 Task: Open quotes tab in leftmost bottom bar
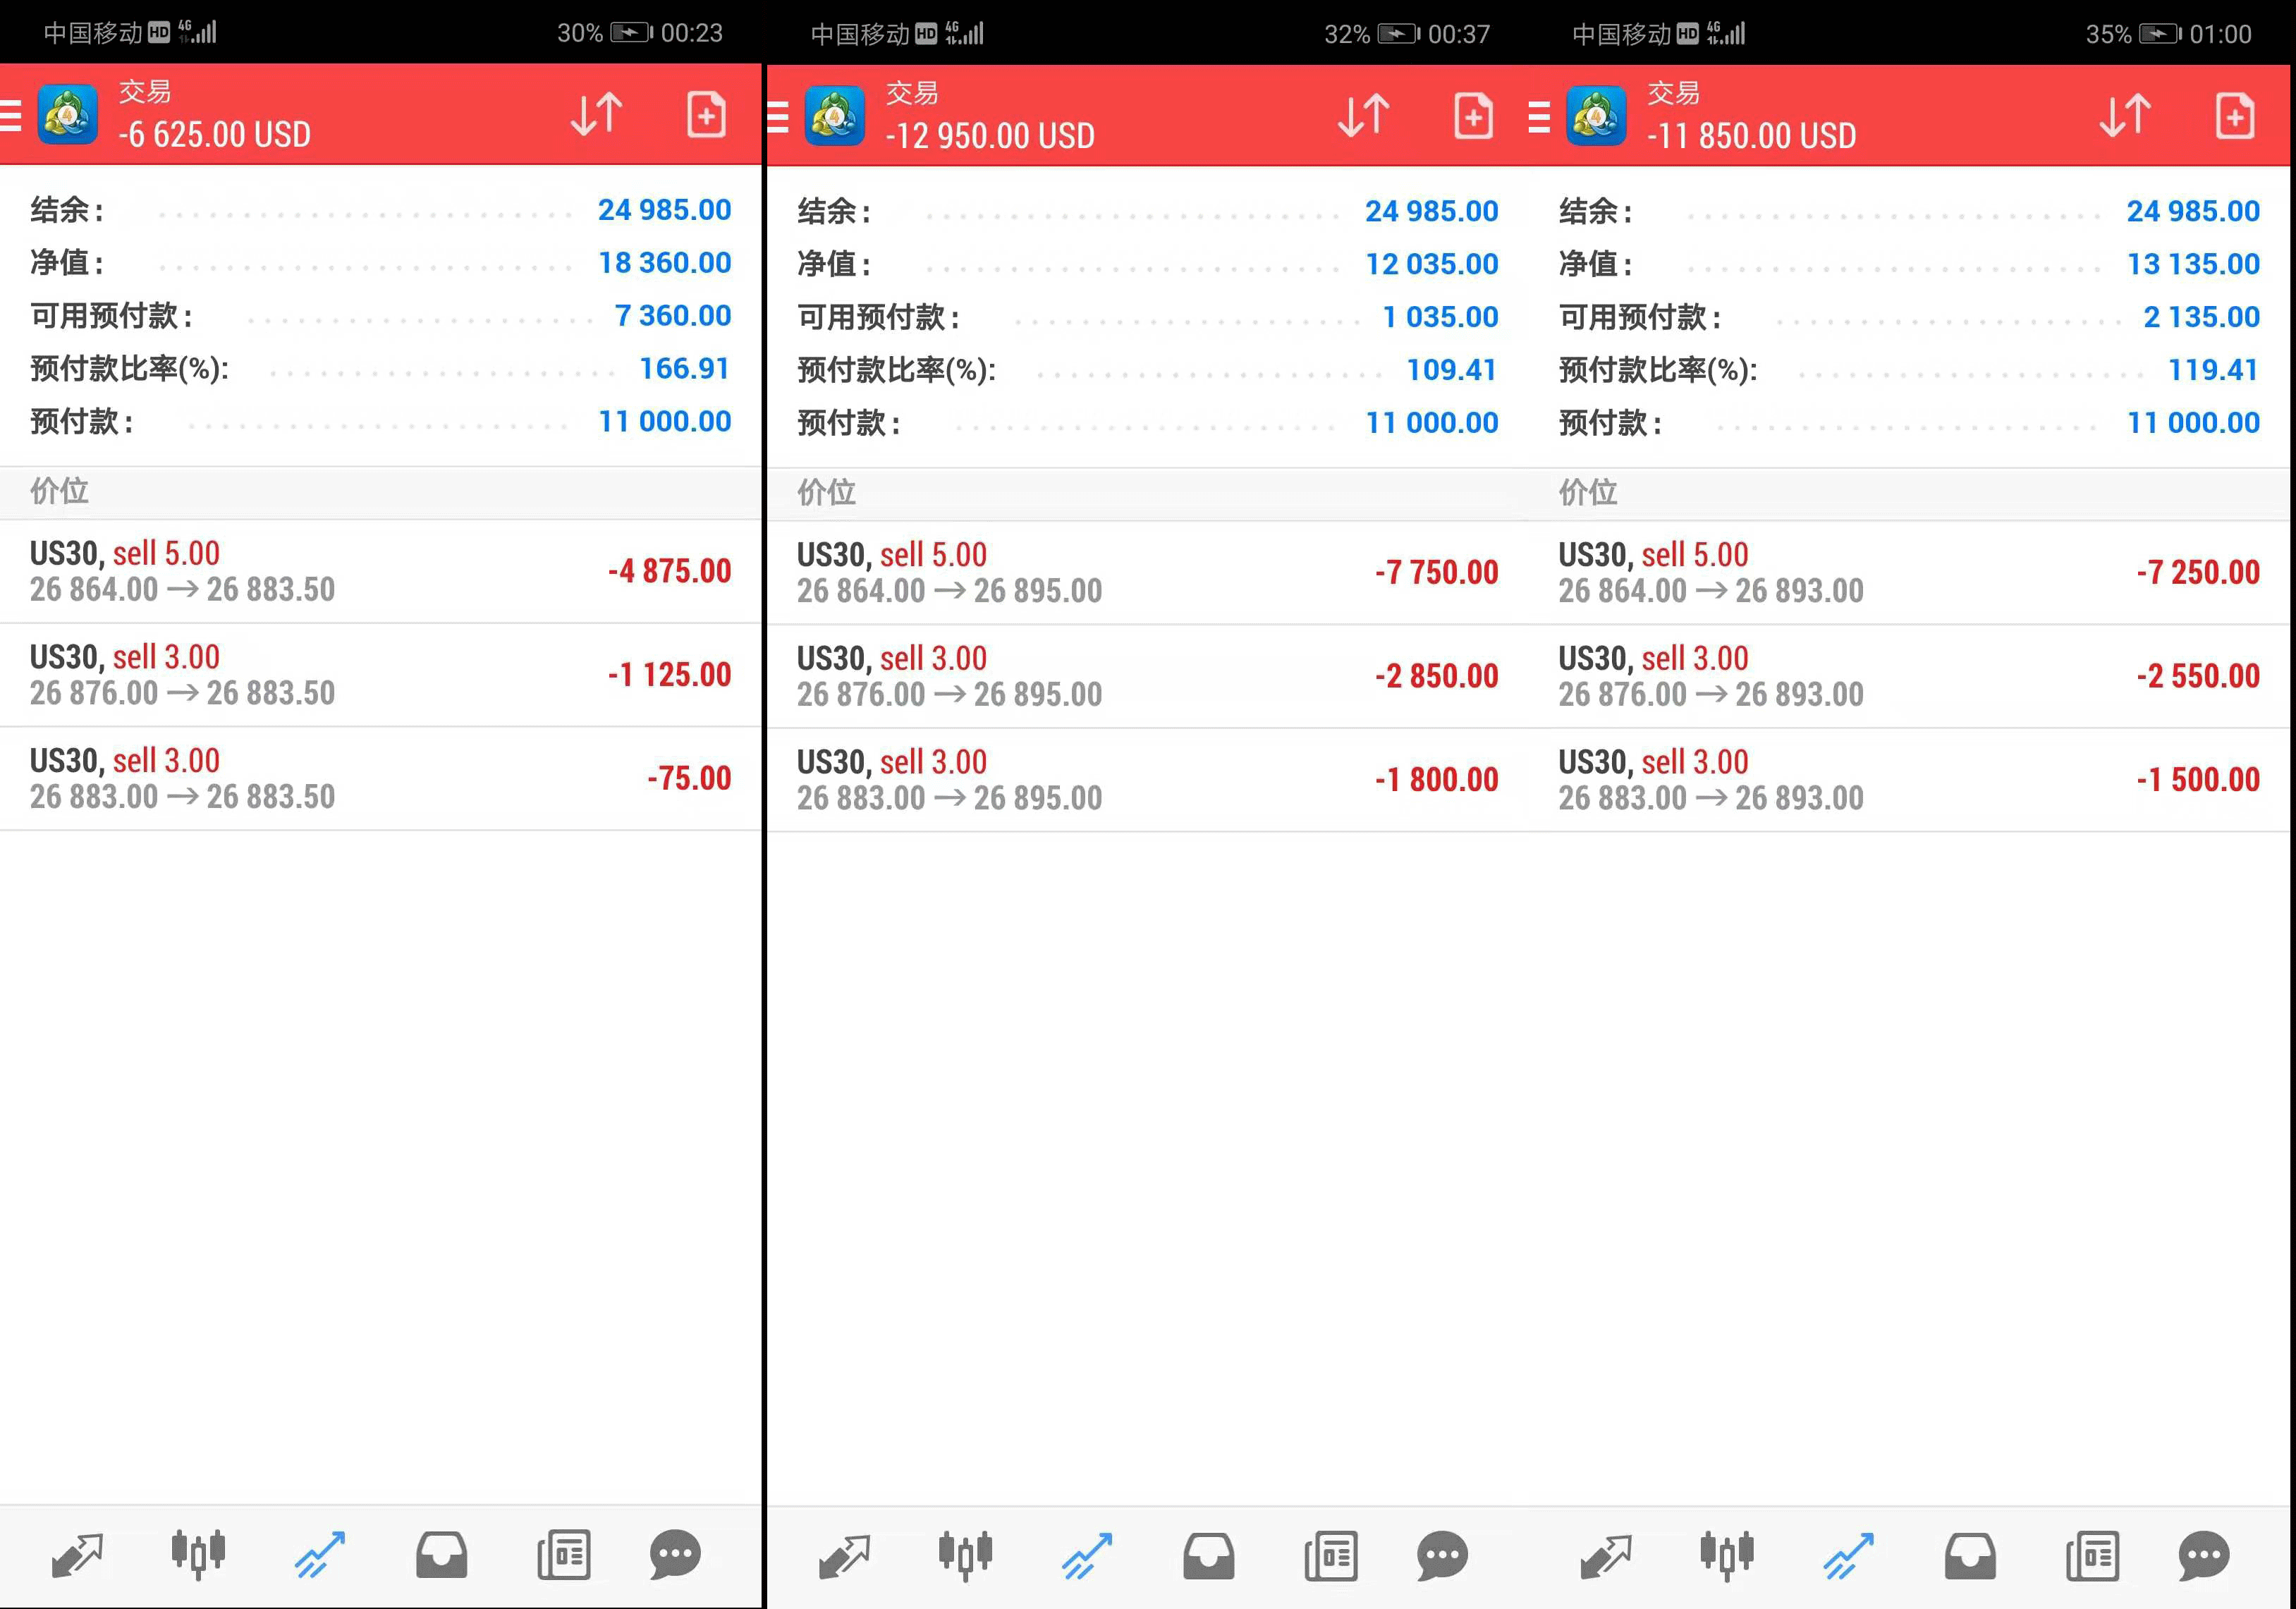pos(77,1555)
